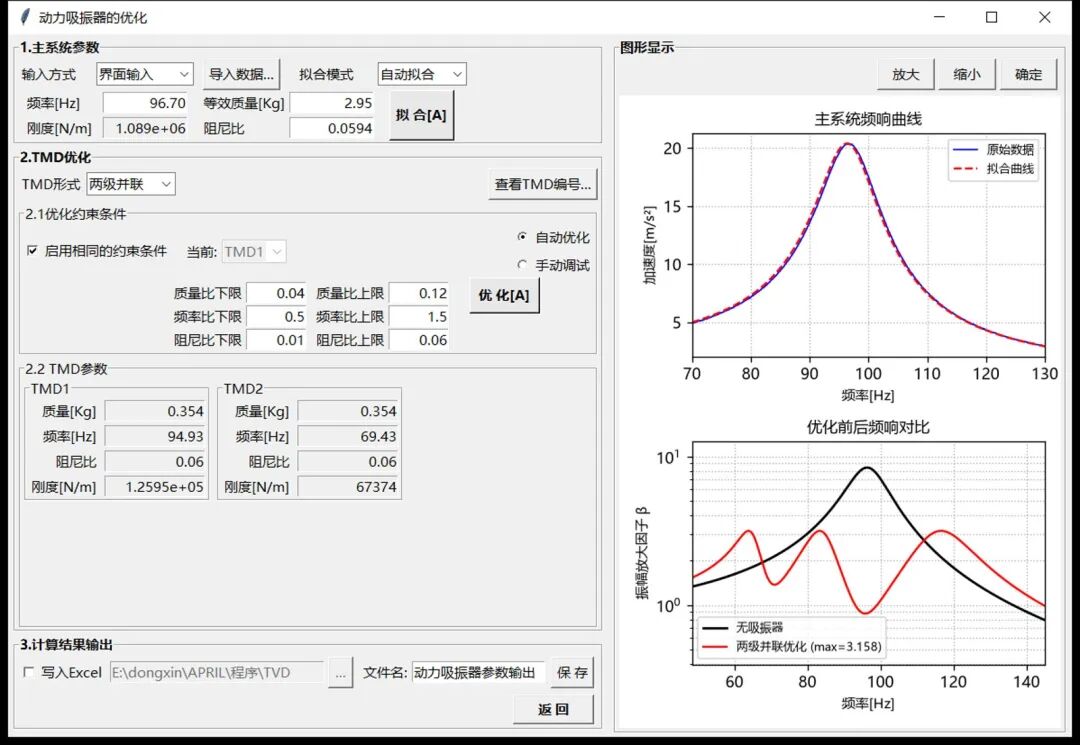Click the 两级并联优化 (max=3.158) legend entry
The height and width of the screenshot is (745, 1080).
[x=791, y=647]
